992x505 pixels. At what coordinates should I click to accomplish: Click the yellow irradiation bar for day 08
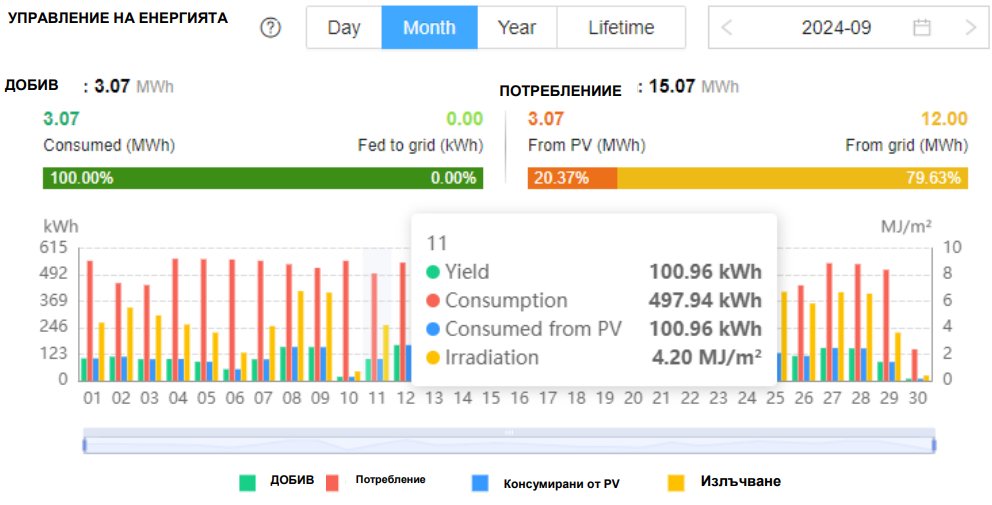pyautogui.click(x=301, y=335)
